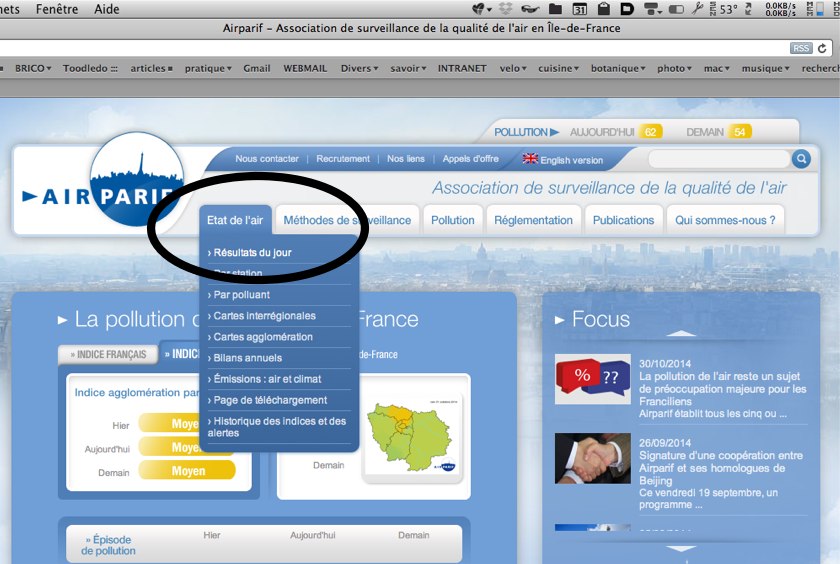Open the musique bookmarks dropdown
The width and height of the screenshot is (840, 564).
point(765,68)
